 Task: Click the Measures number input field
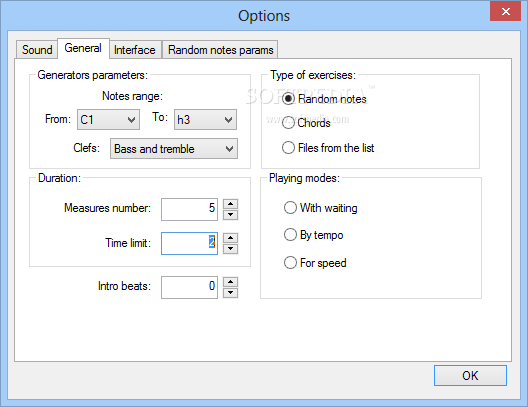[189, 209]
